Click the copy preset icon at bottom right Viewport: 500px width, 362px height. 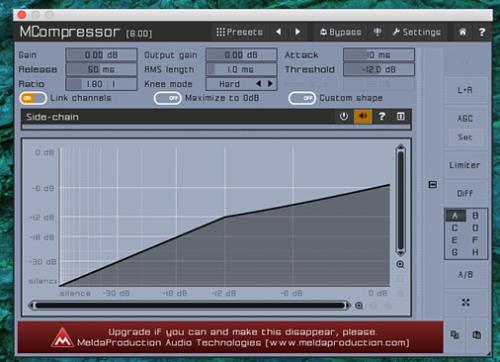coord(455,335)
